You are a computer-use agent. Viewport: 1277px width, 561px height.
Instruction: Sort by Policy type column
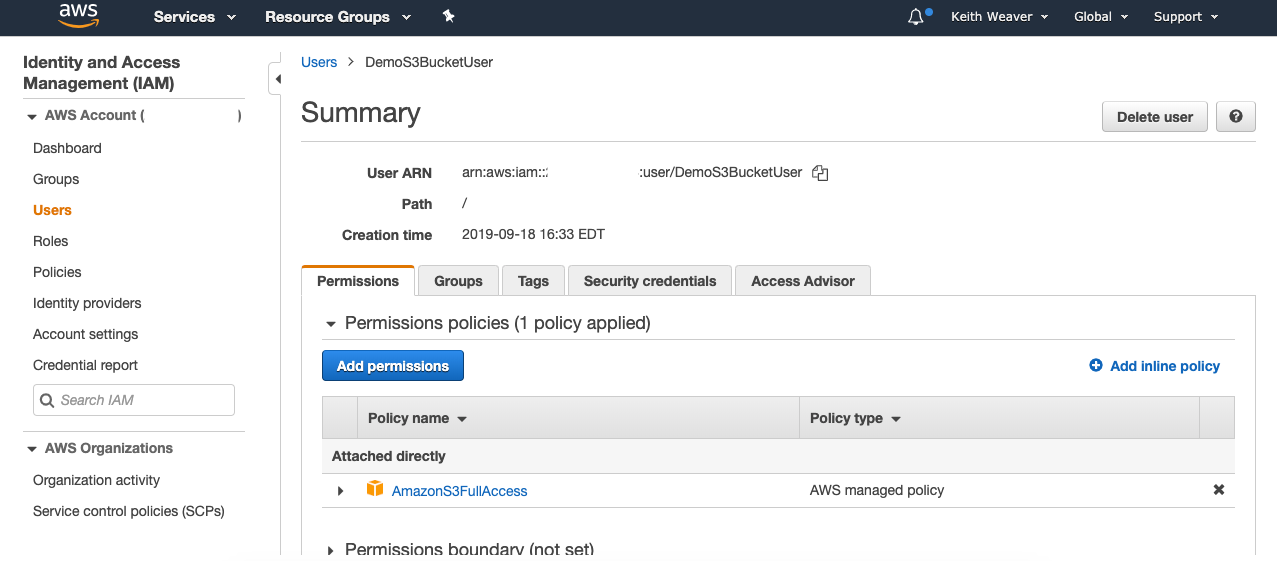[855, 418]
